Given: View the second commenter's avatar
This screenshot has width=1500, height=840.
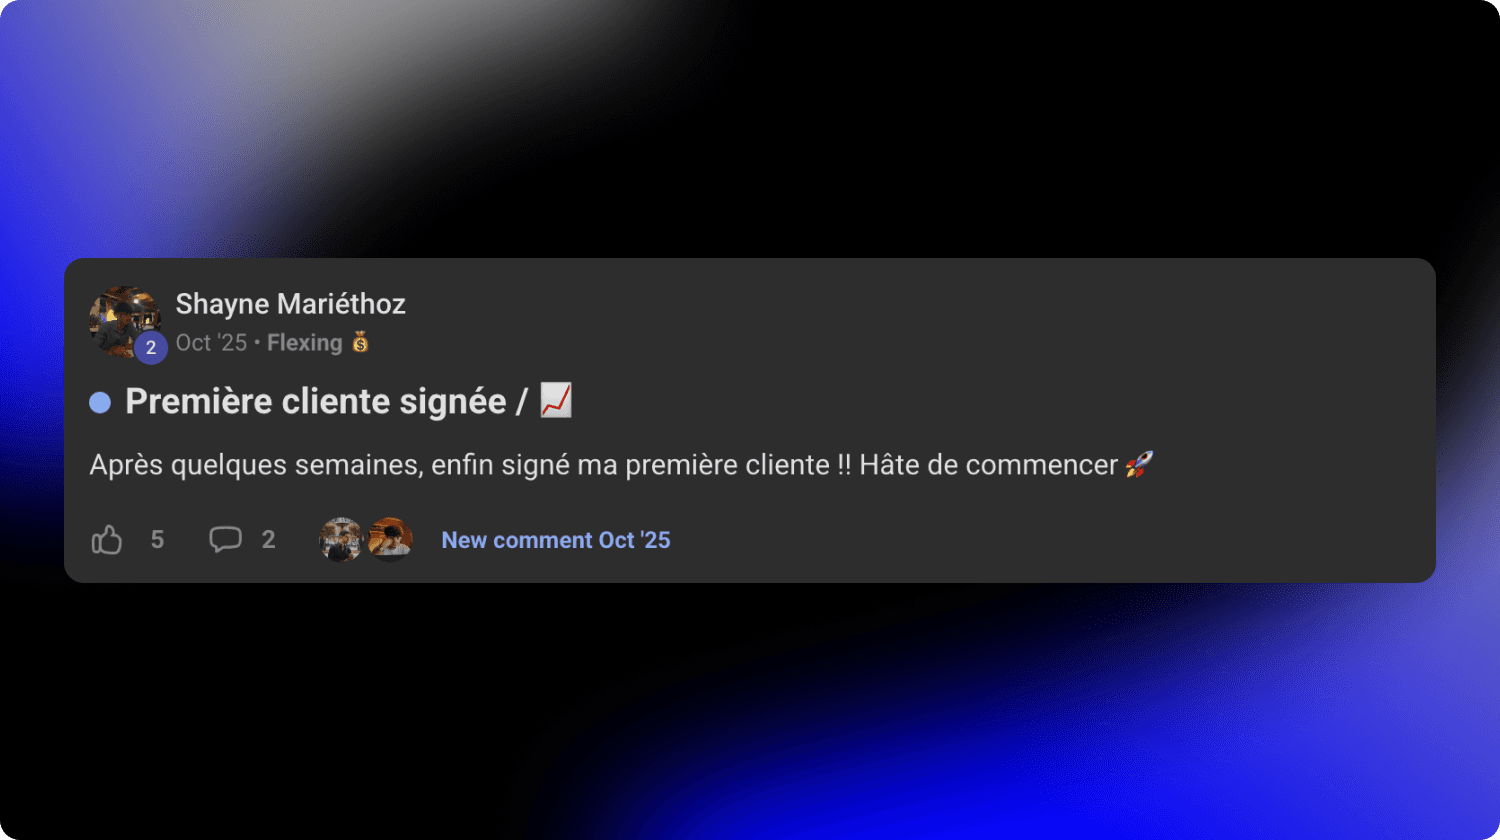Looking at the screenshot, I should point(390,540).
